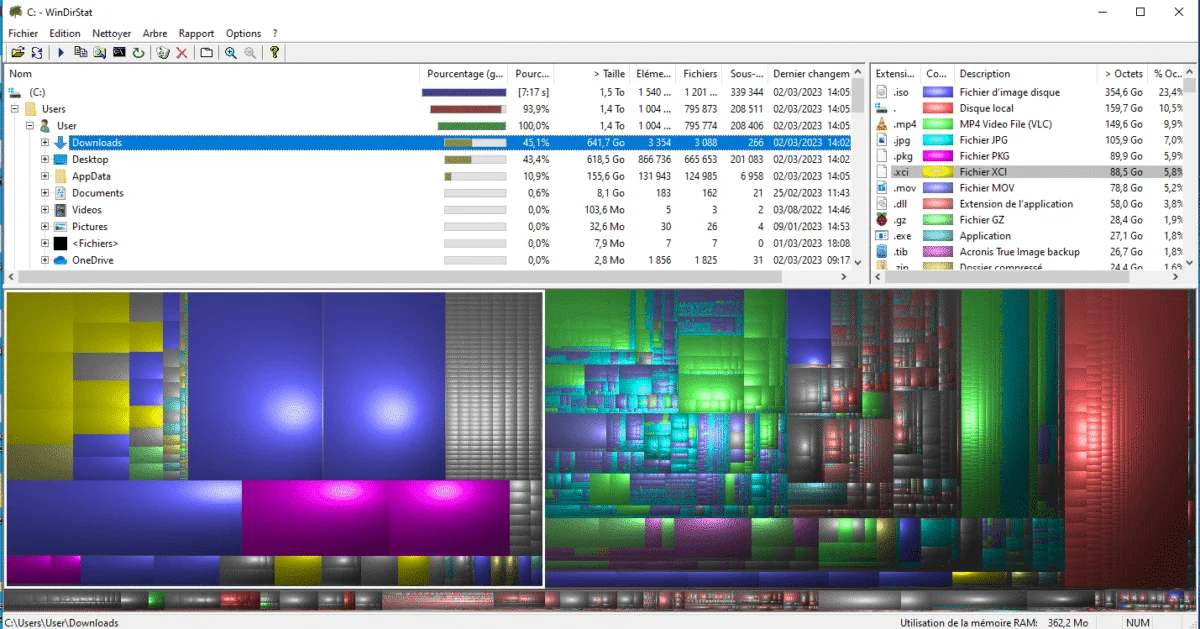
Task: Zoom in on the treemap
Action: coord(231,53)
